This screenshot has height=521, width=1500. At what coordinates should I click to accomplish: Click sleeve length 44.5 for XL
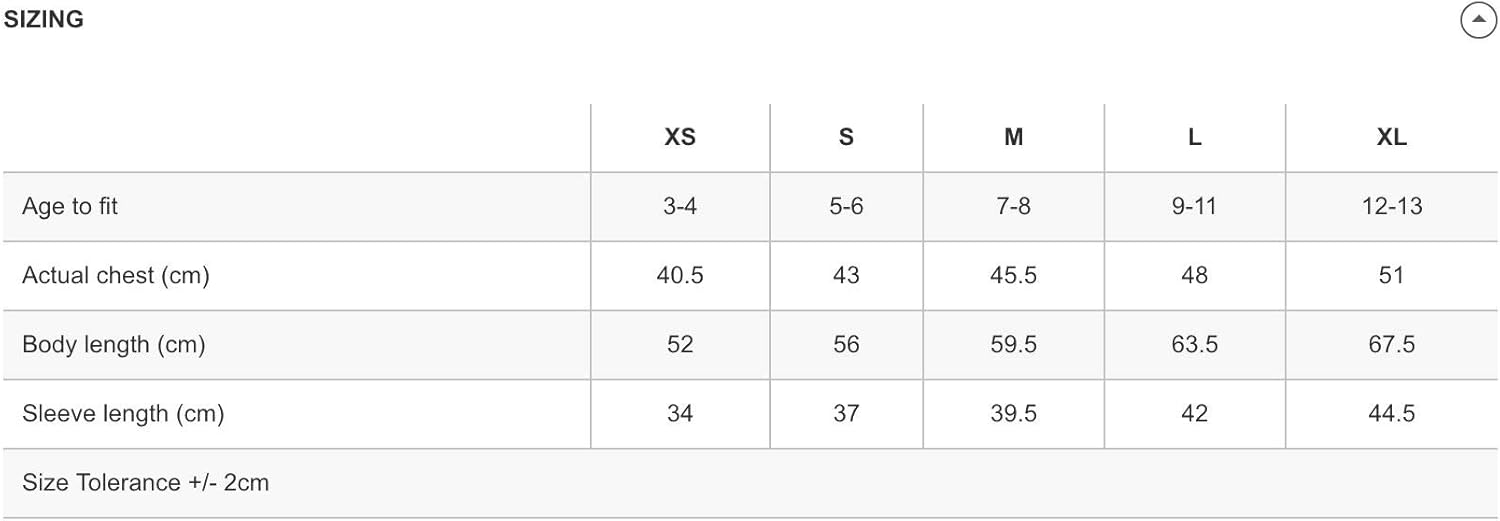pyautogui.click(x=1391, y=414)
